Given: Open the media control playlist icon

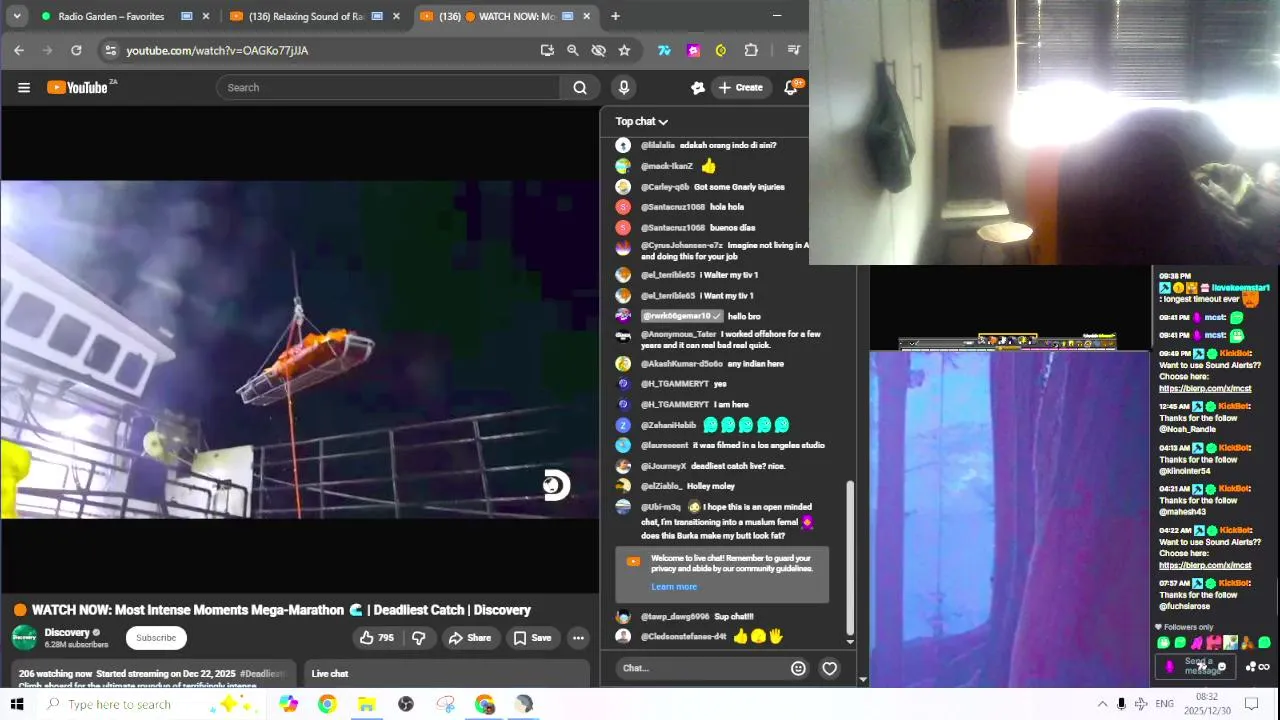Looking at the screenshot, I should tap(793, 50).
